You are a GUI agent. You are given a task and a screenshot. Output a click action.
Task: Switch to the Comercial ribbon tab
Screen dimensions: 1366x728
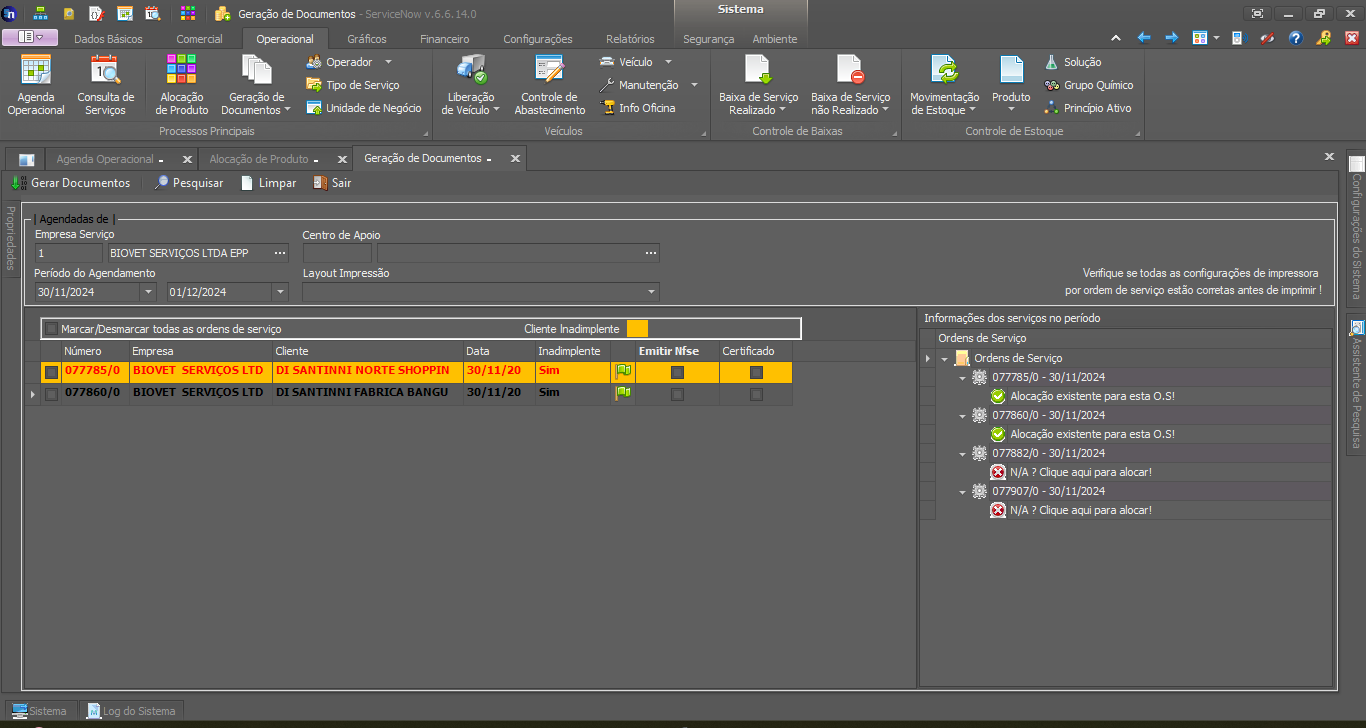(x=200, y=39)
